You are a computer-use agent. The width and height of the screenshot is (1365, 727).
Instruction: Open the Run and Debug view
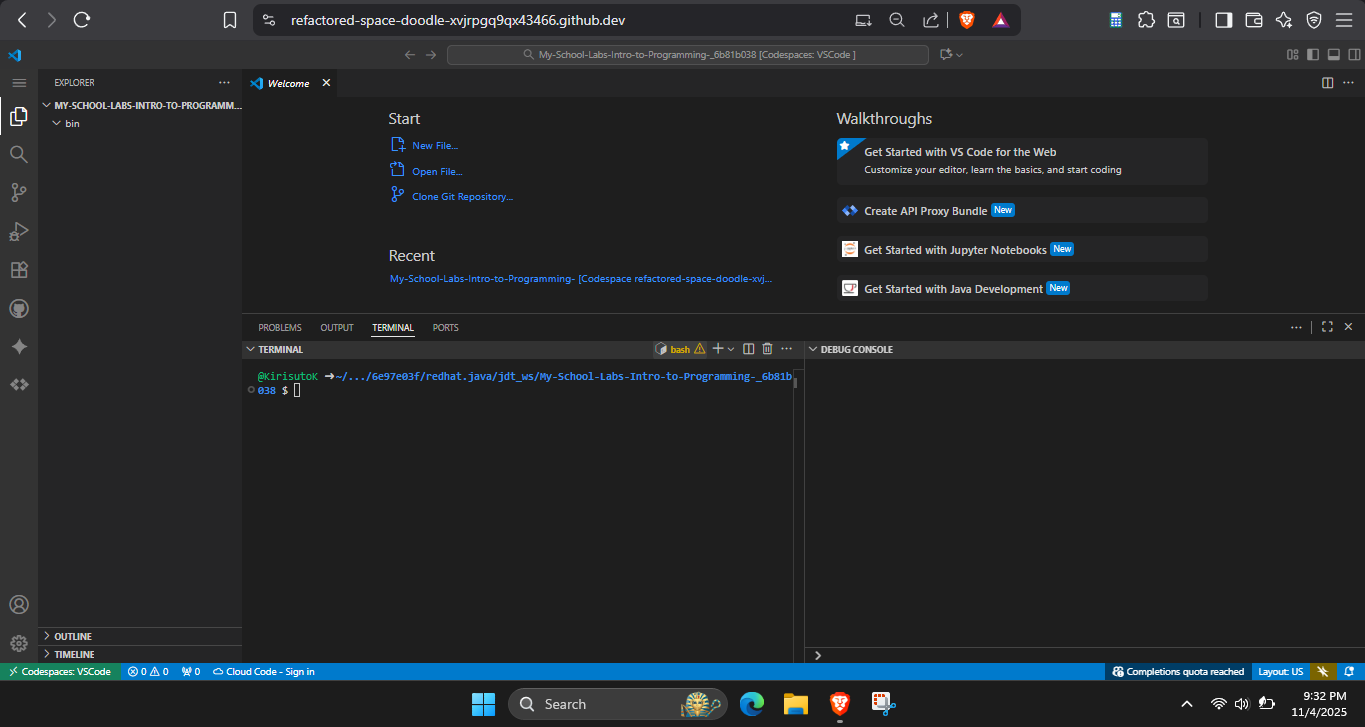click(x=18, y=231)
